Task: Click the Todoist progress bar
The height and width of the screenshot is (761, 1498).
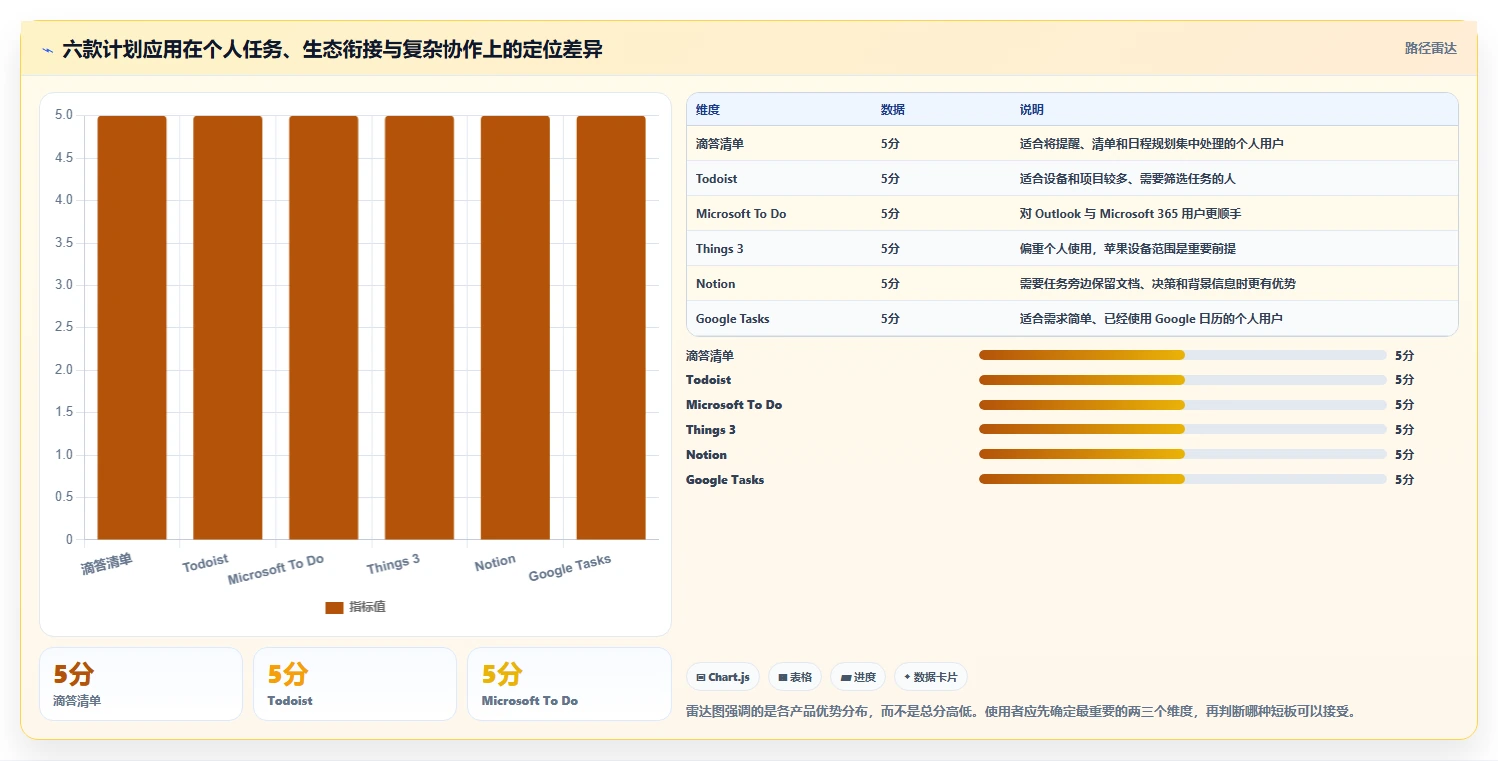Action: (x=1183, y=380)
